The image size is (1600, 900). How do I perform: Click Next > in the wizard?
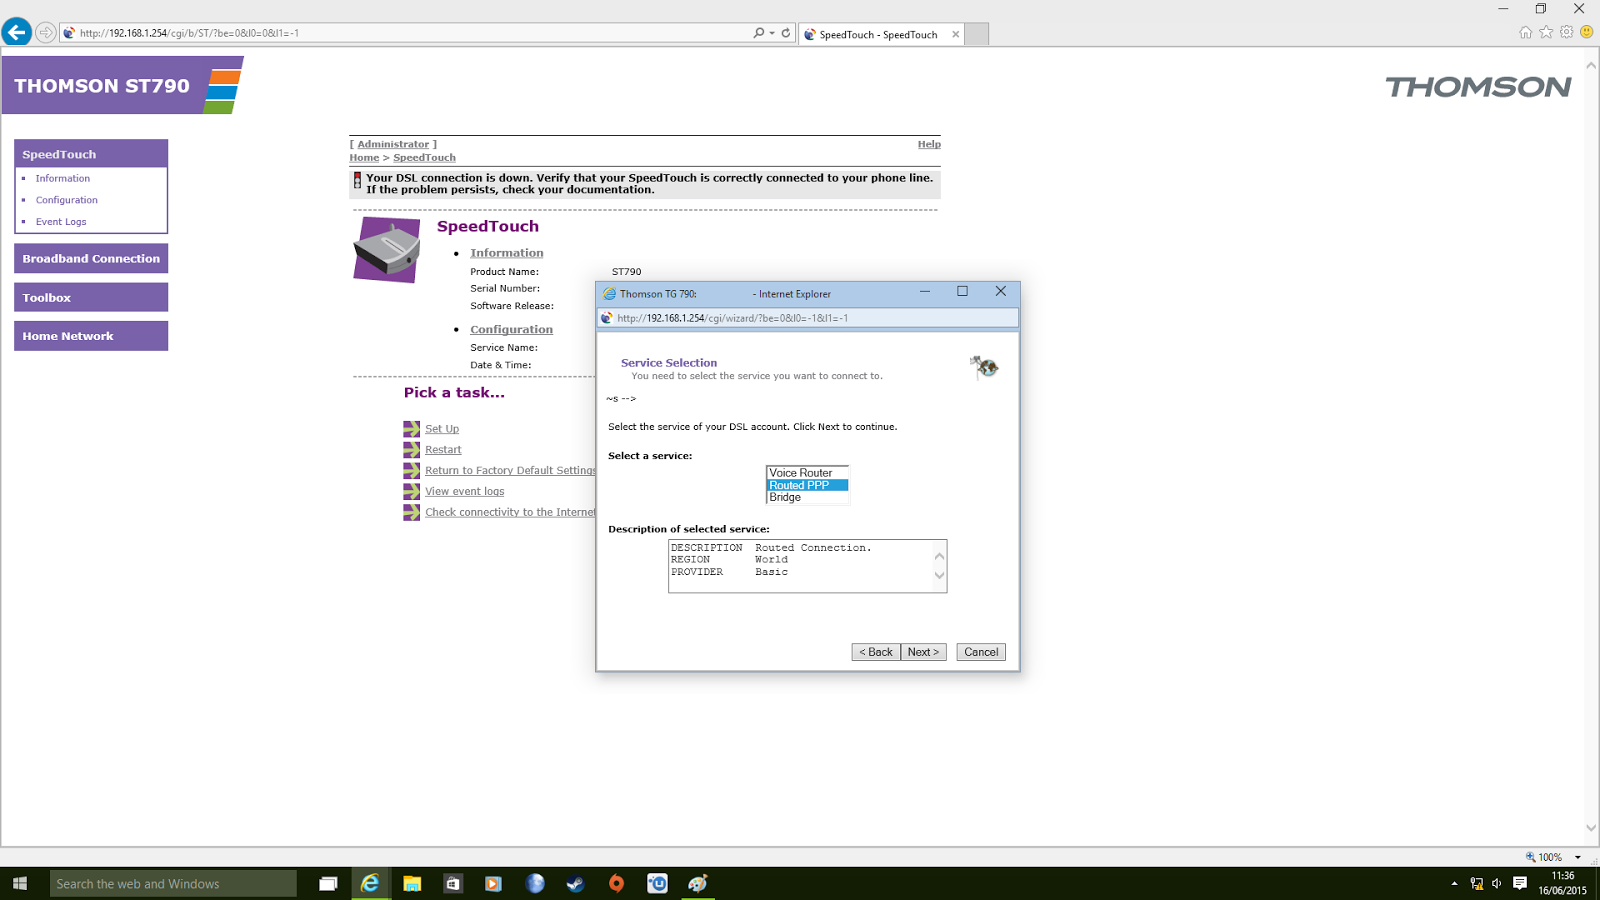923,652
